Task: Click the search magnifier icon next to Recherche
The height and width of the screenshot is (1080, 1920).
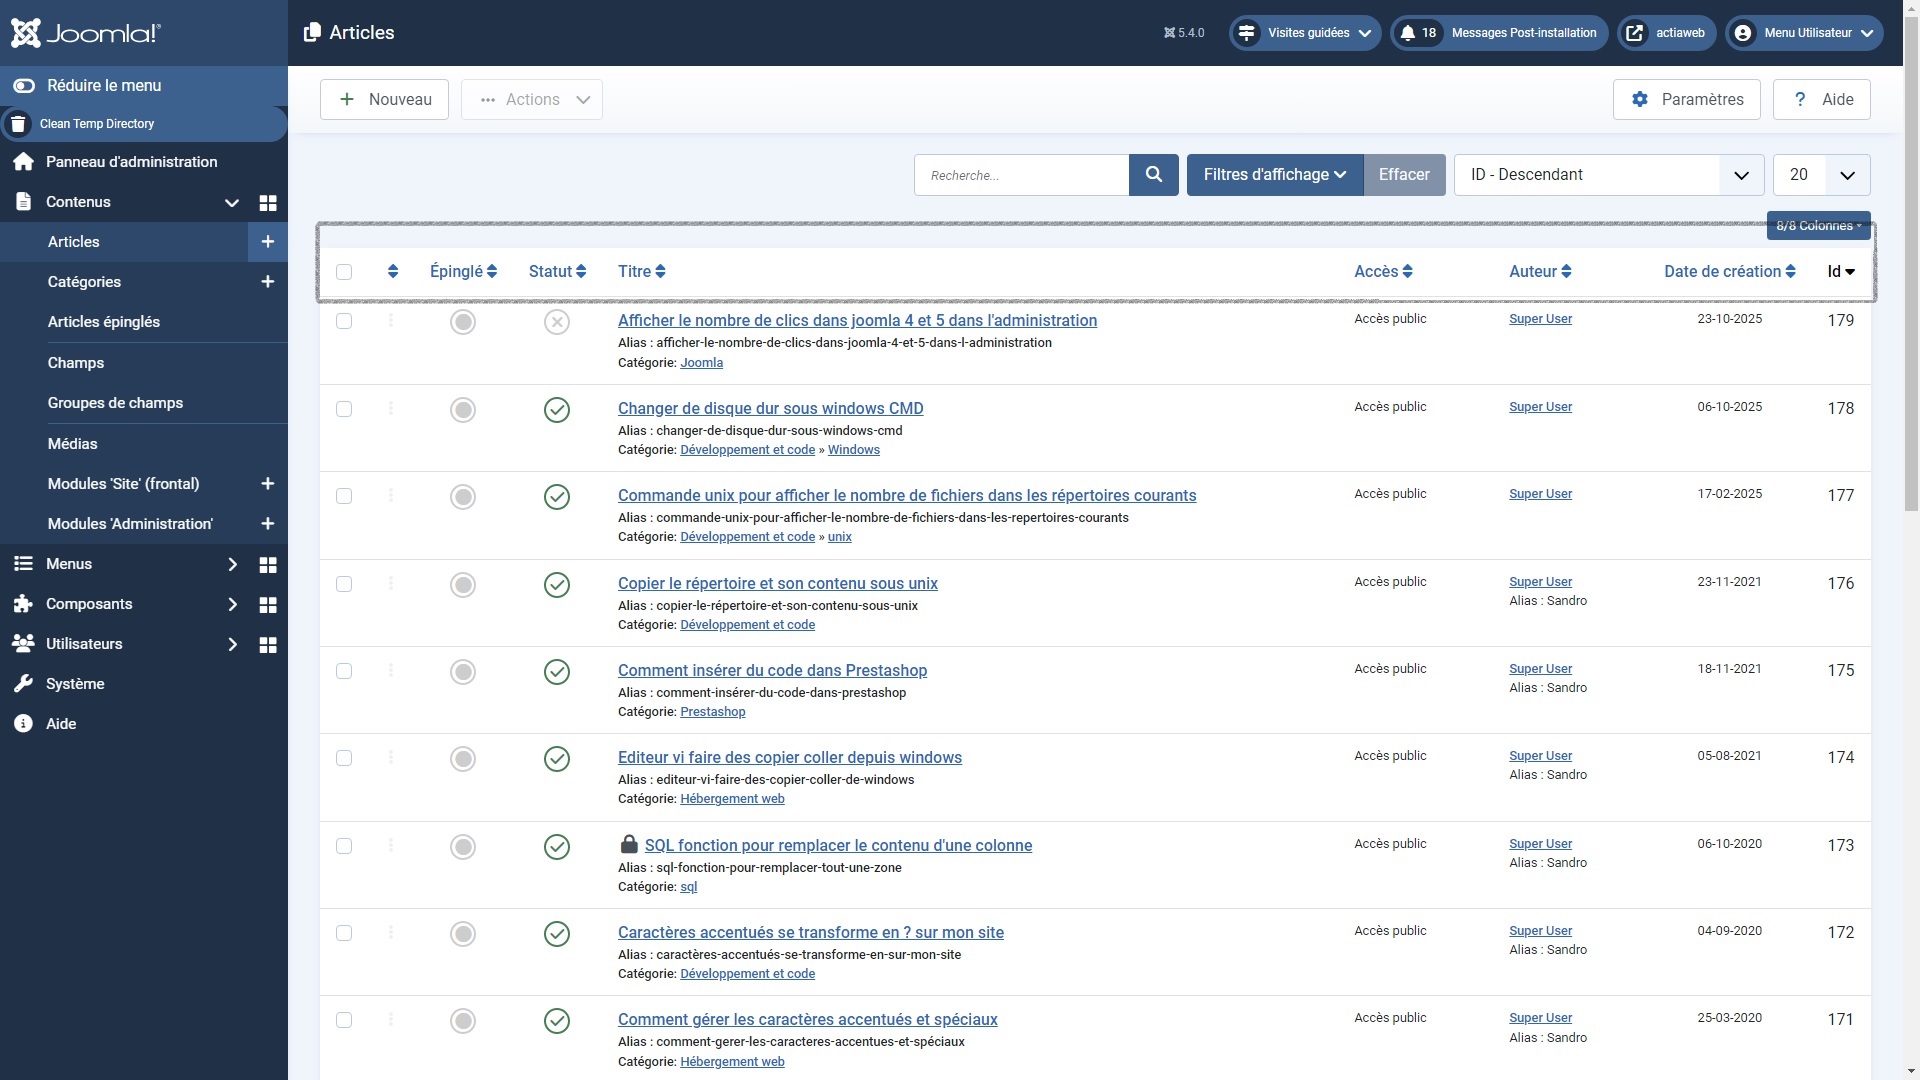Action: click(x=1153, y=174)
